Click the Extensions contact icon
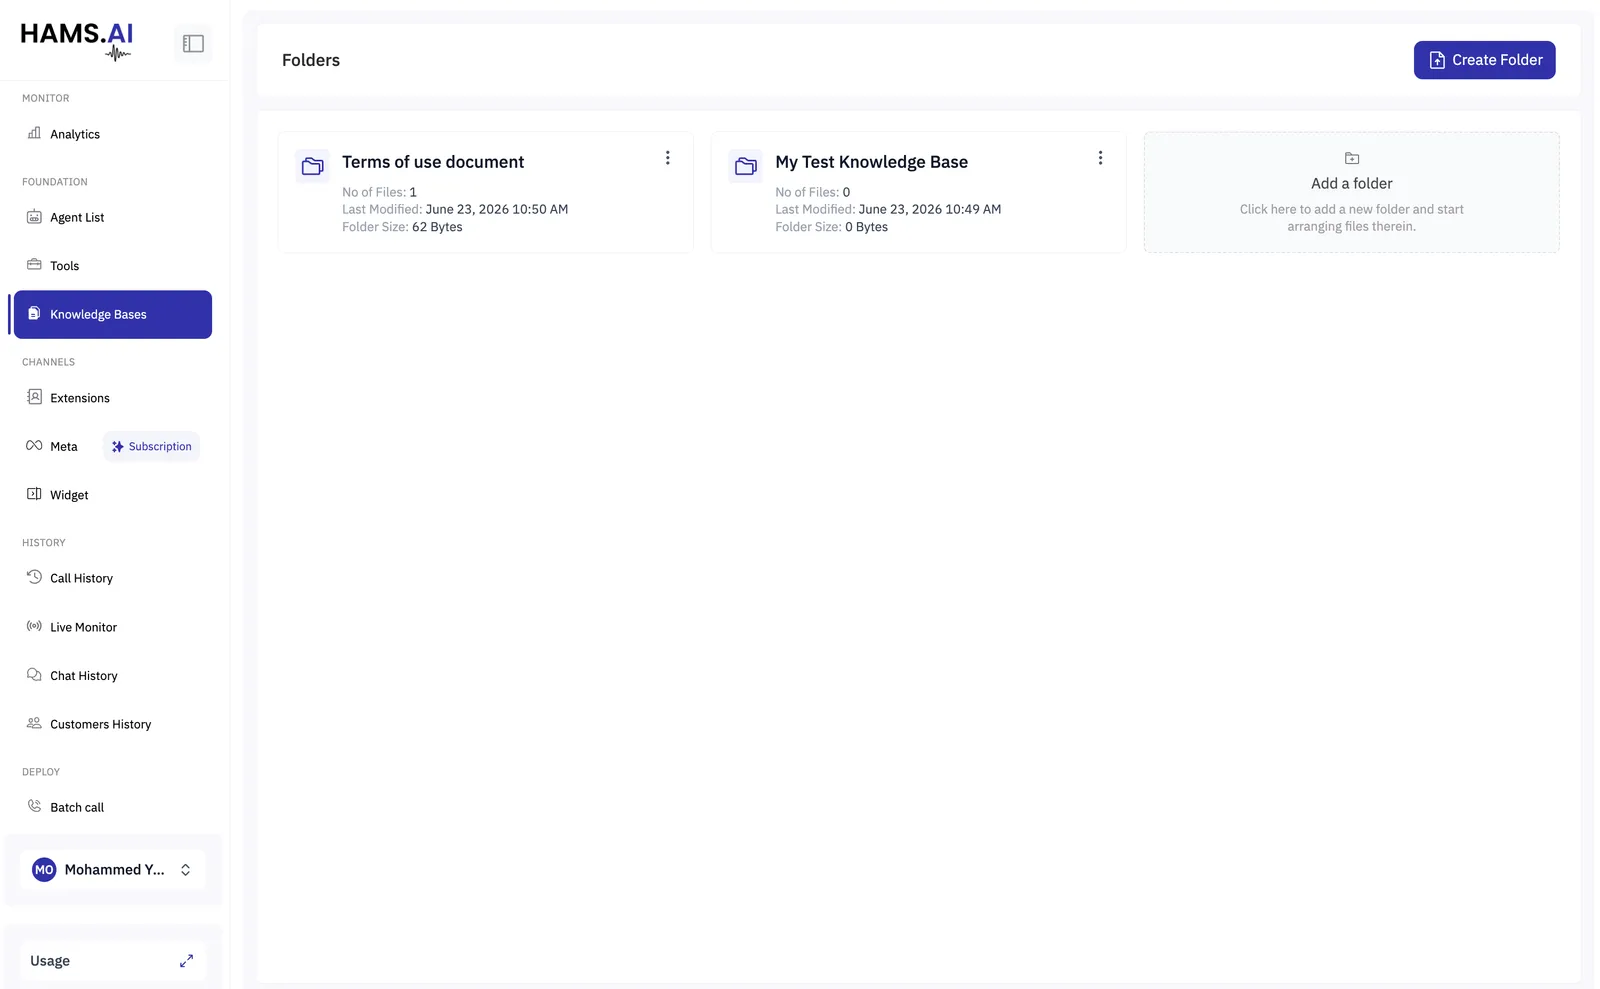The width and height of the screenshot is (1600, 989). [x=34, y=397]
